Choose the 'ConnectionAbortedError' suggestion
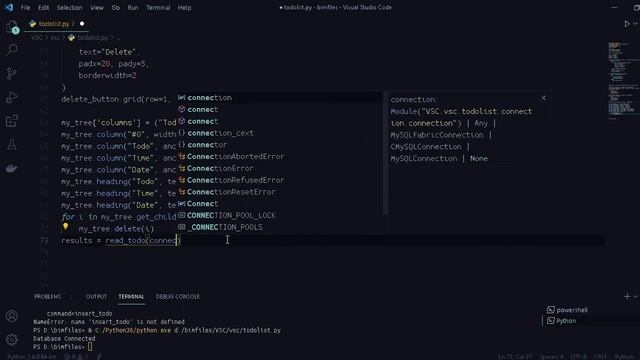 coord(279,156)
